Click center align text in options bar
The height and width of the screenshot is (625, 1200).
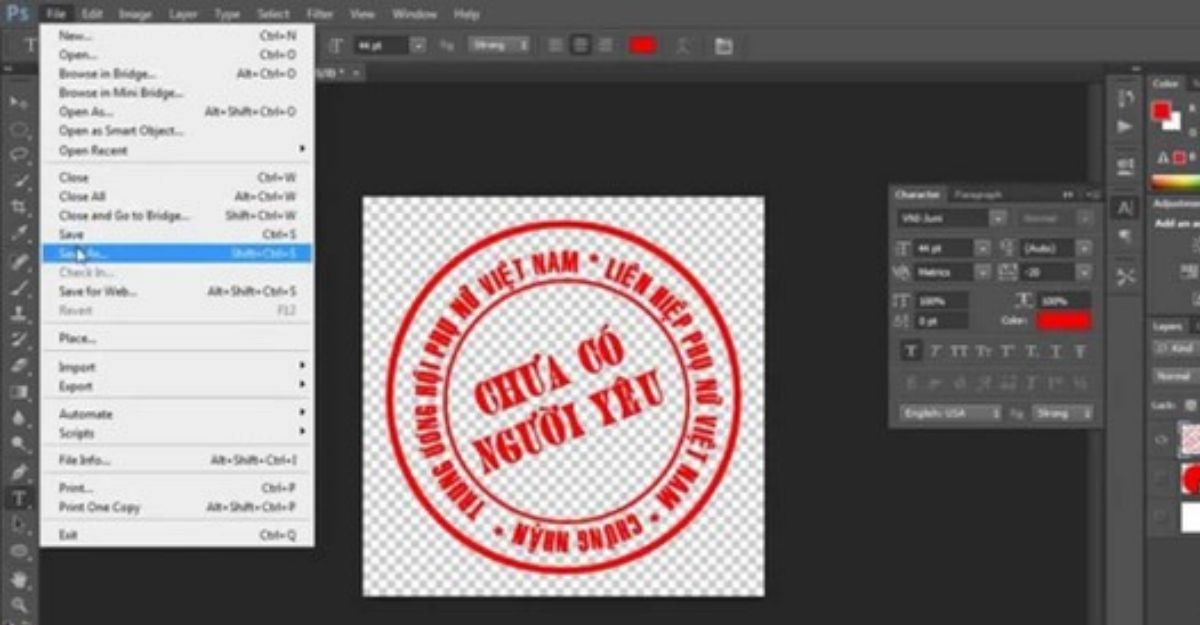click(580, 45)
